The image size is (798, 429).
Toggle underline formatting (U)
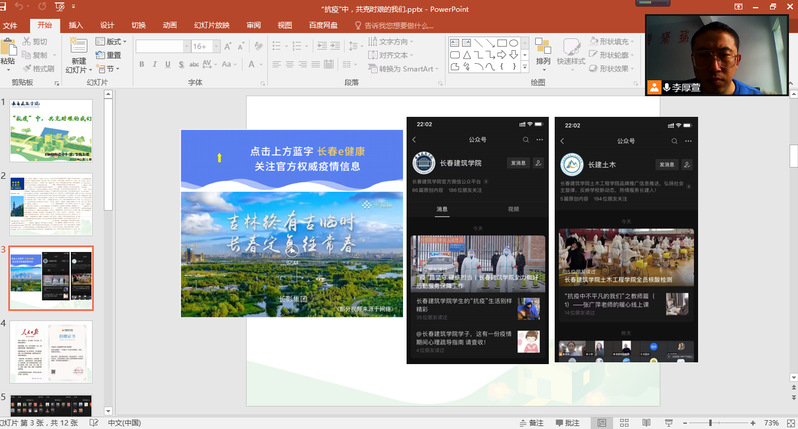(x=169, y=65)
